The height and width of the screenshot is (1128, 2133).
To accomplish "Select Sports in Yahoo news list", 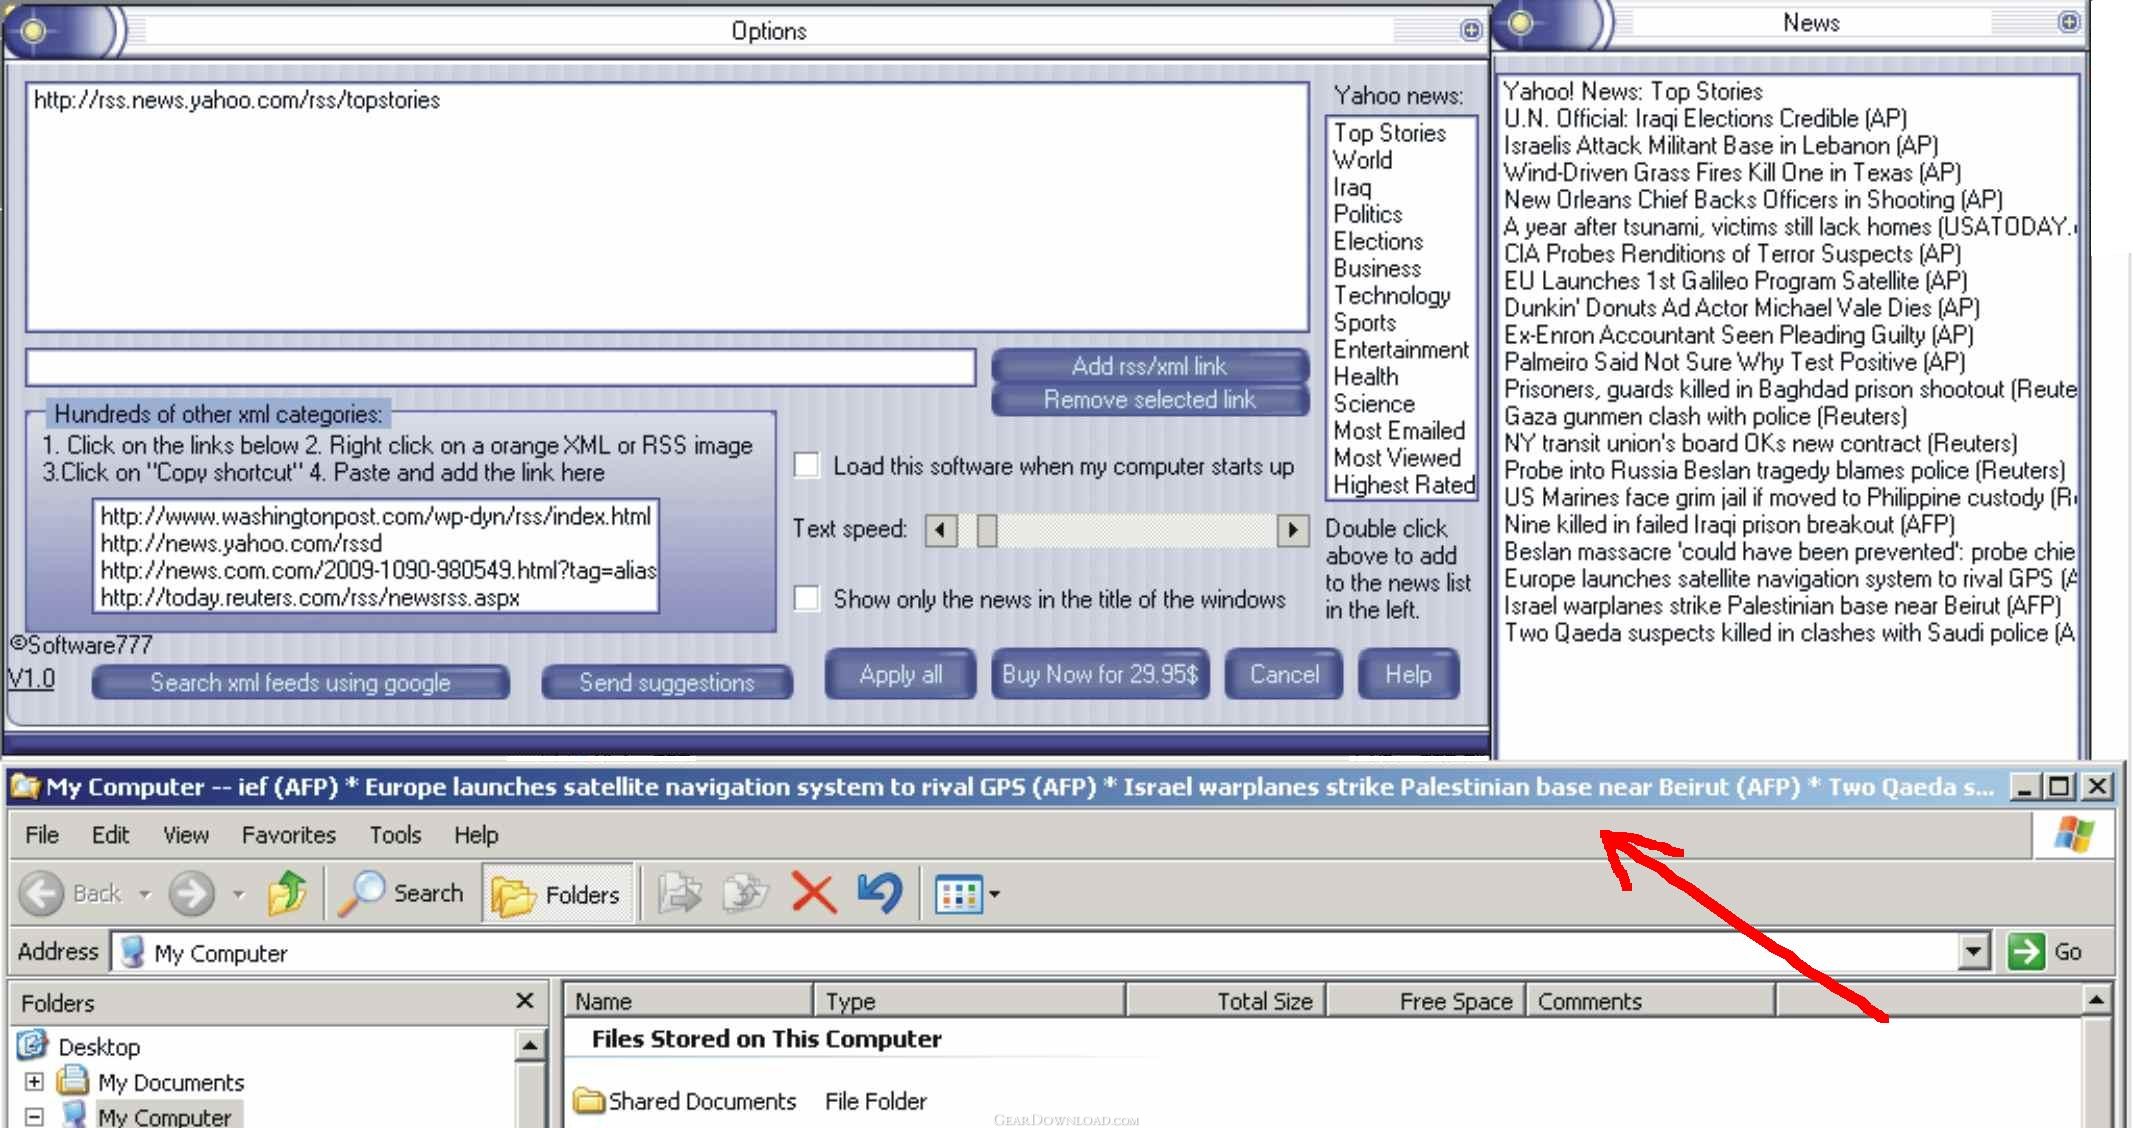I will coord(1365,322).
